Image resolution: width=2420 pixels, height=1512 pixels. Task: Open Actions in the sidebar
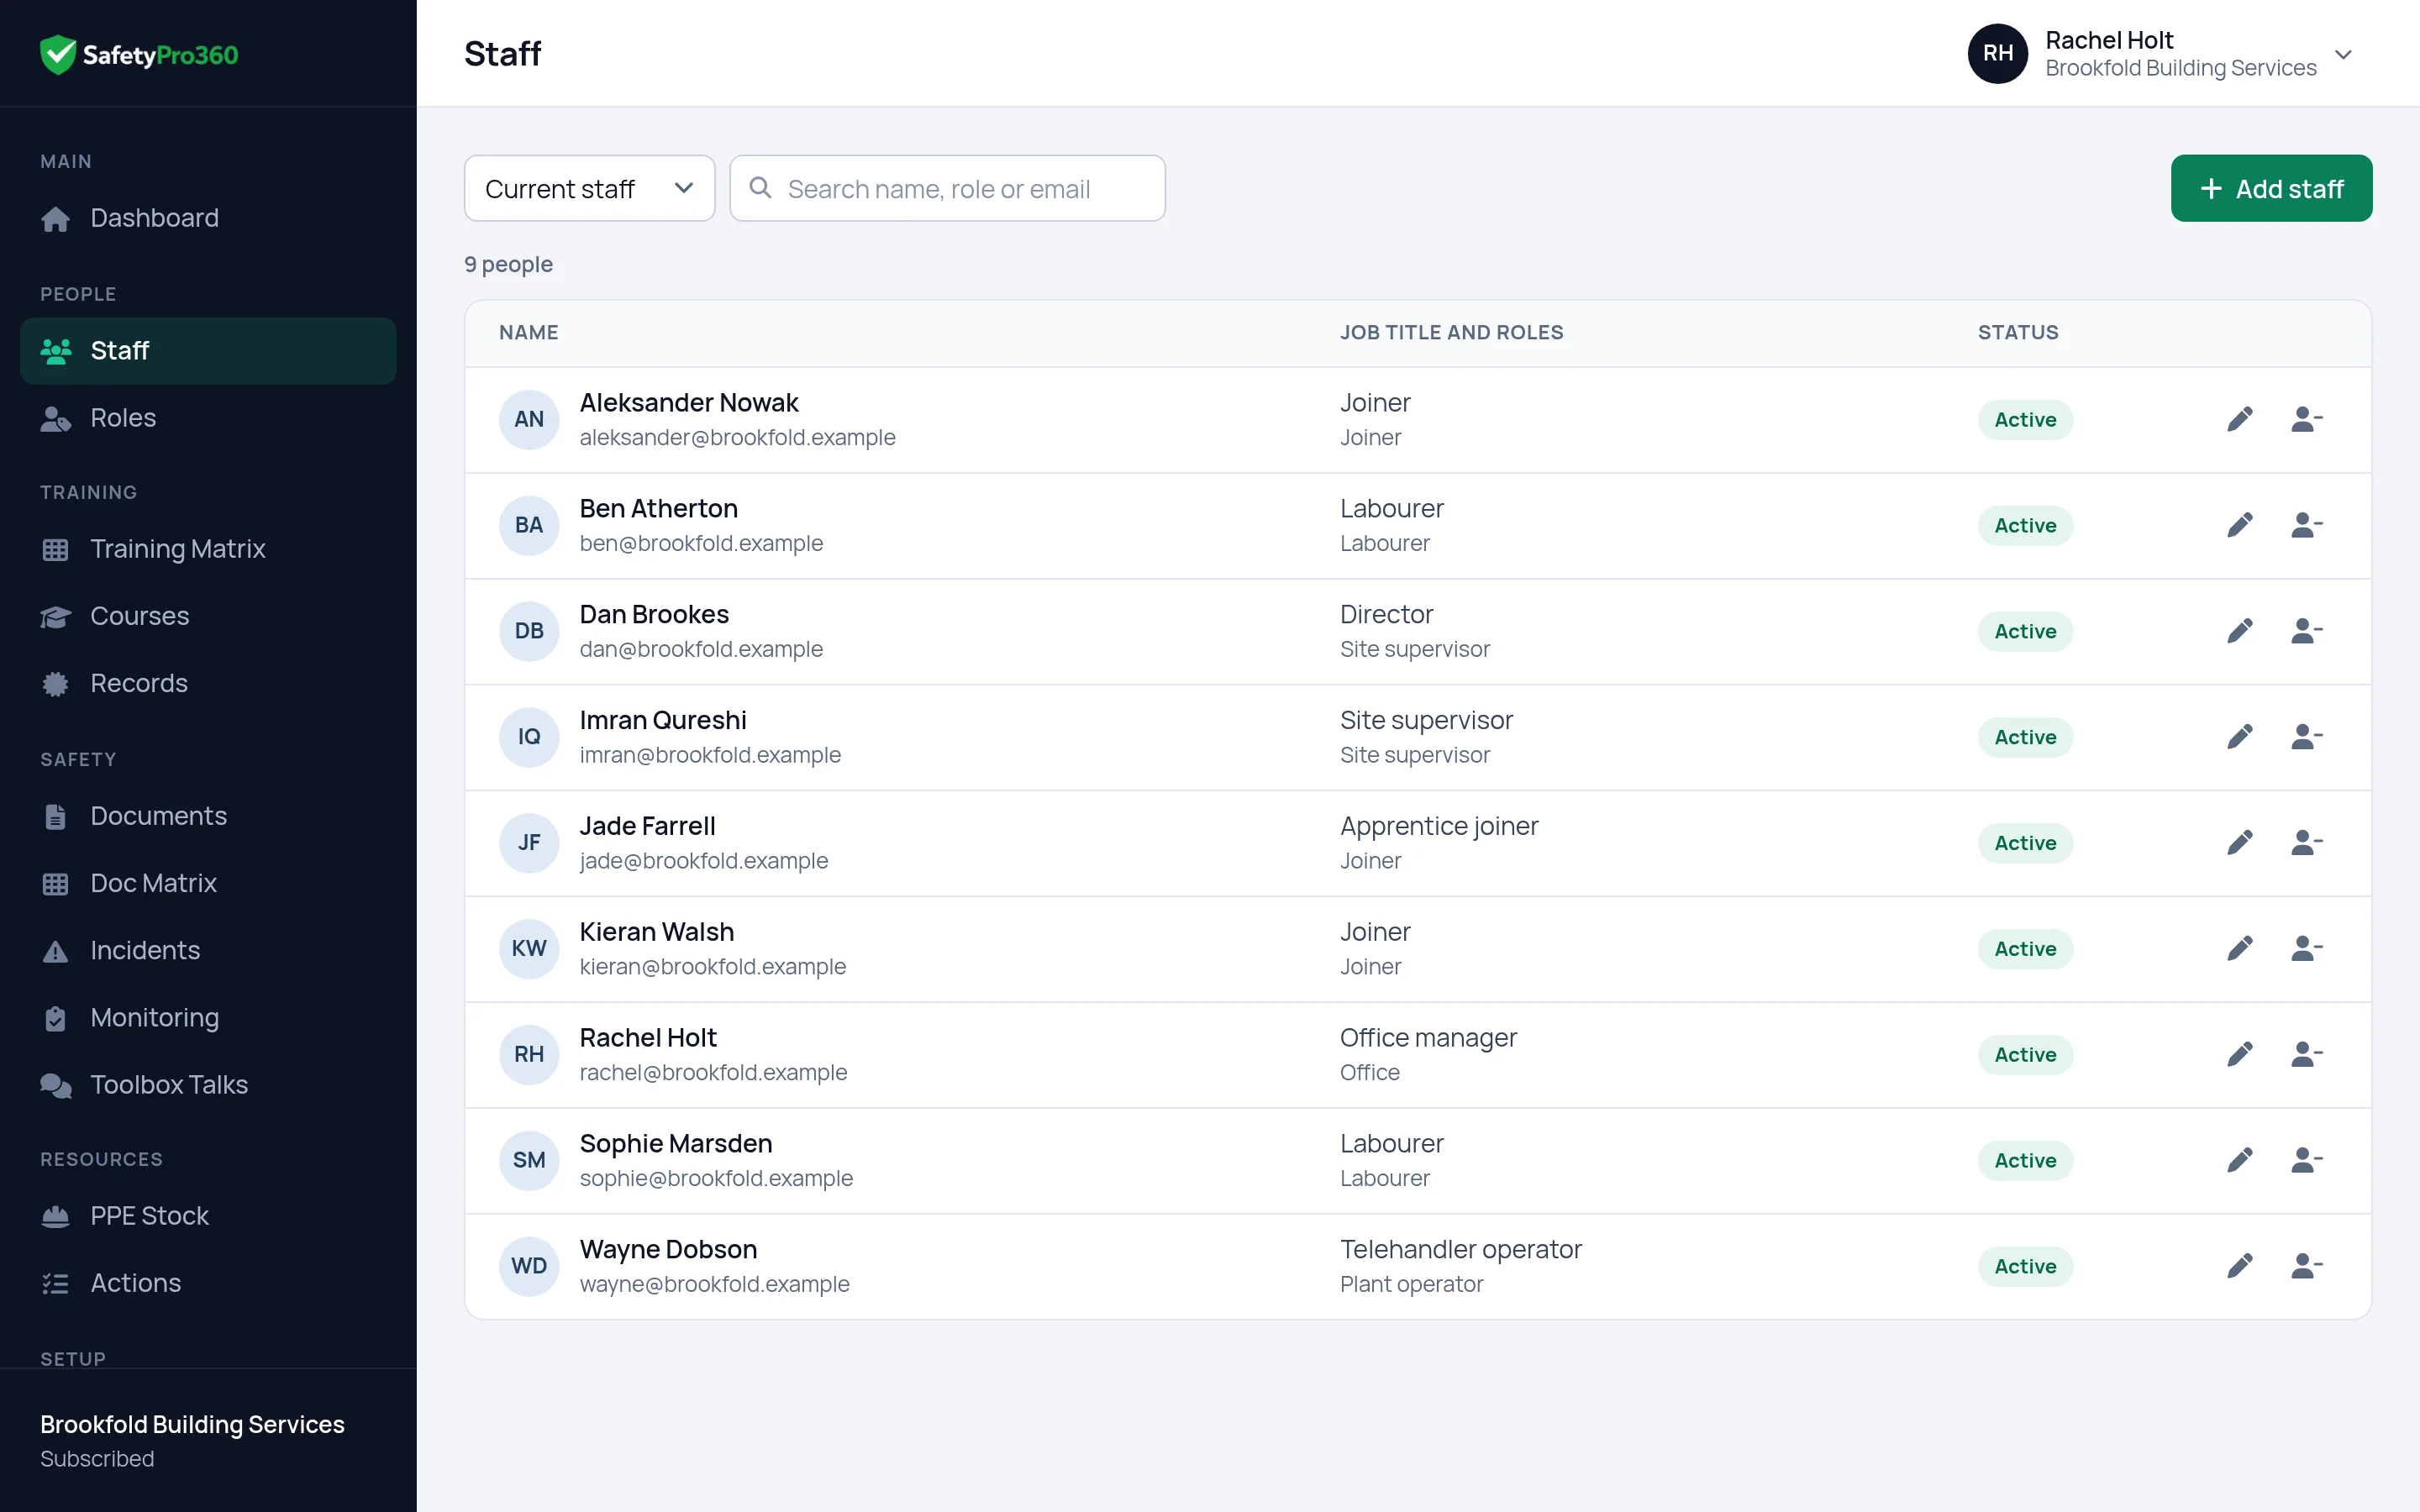[x=208, y=1283]
